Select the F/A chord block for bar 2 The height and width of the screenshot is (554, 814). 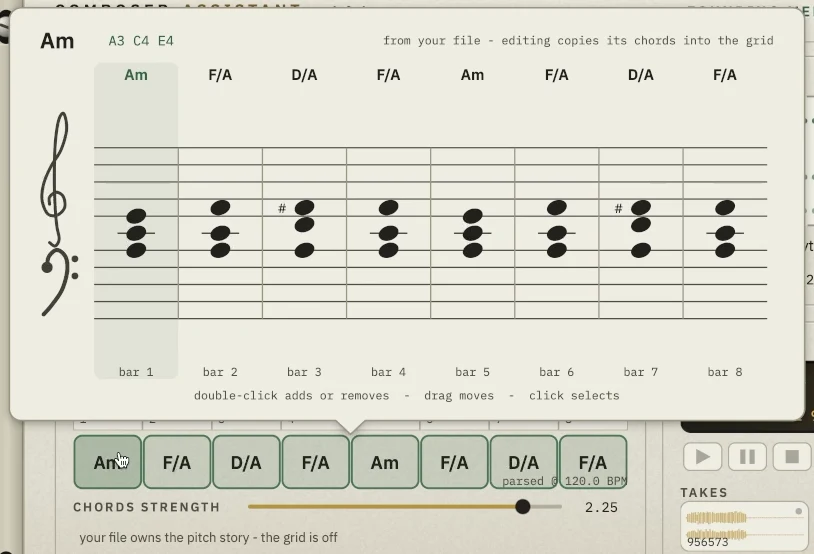pos(177,462)
